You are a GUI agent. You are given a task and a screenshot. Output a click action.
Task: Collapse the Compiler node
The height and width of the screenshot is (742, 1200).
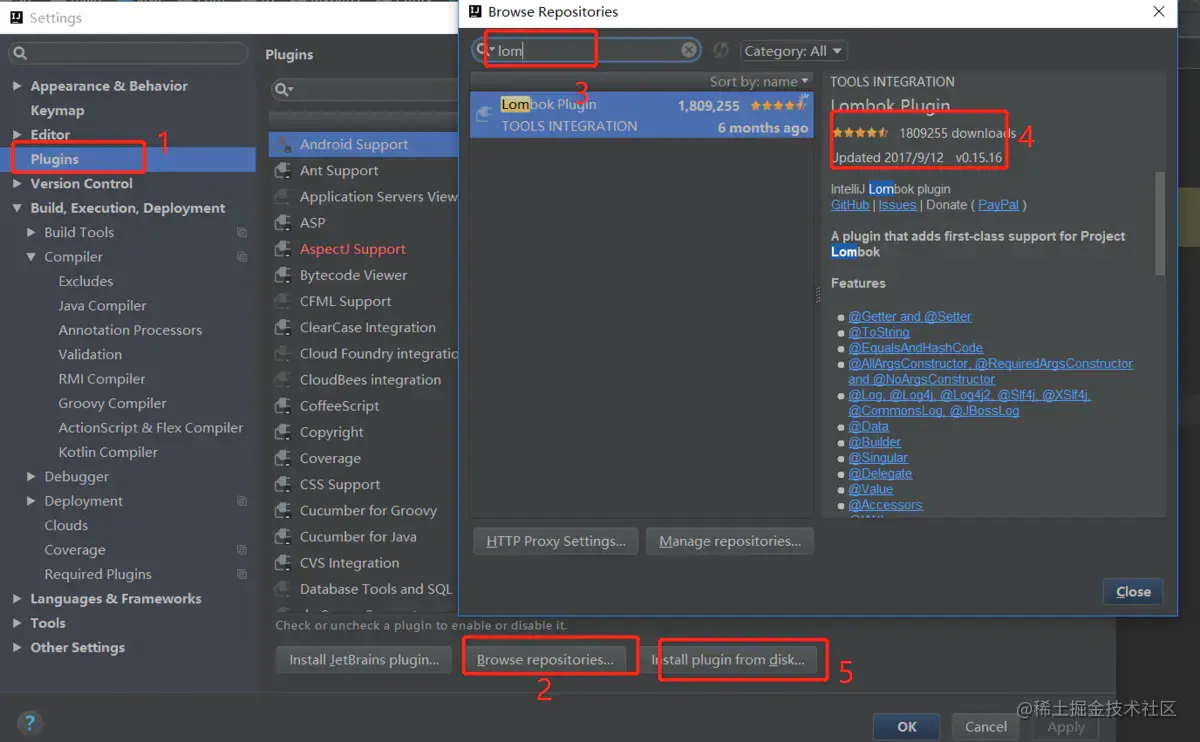pos(31,257)
